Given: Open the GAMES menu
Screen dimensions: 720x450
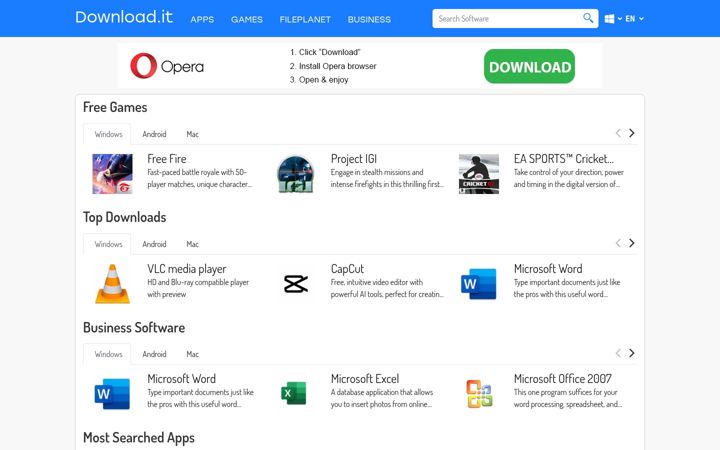Looking at the screenshot, I should point(247,19).
